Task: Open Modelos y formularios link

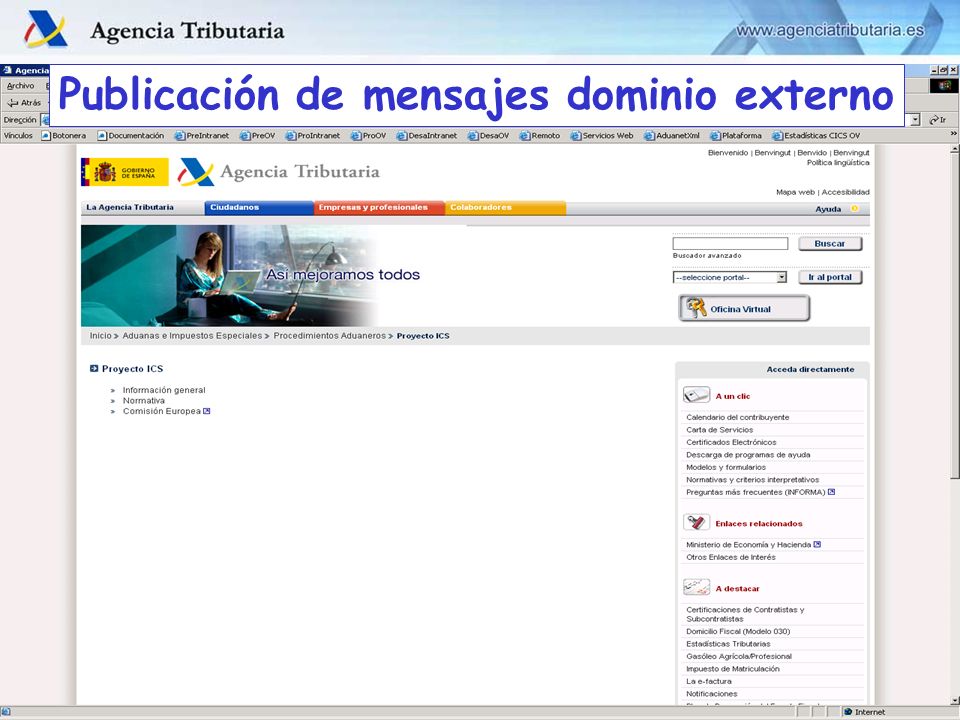Action: (726, 467)
